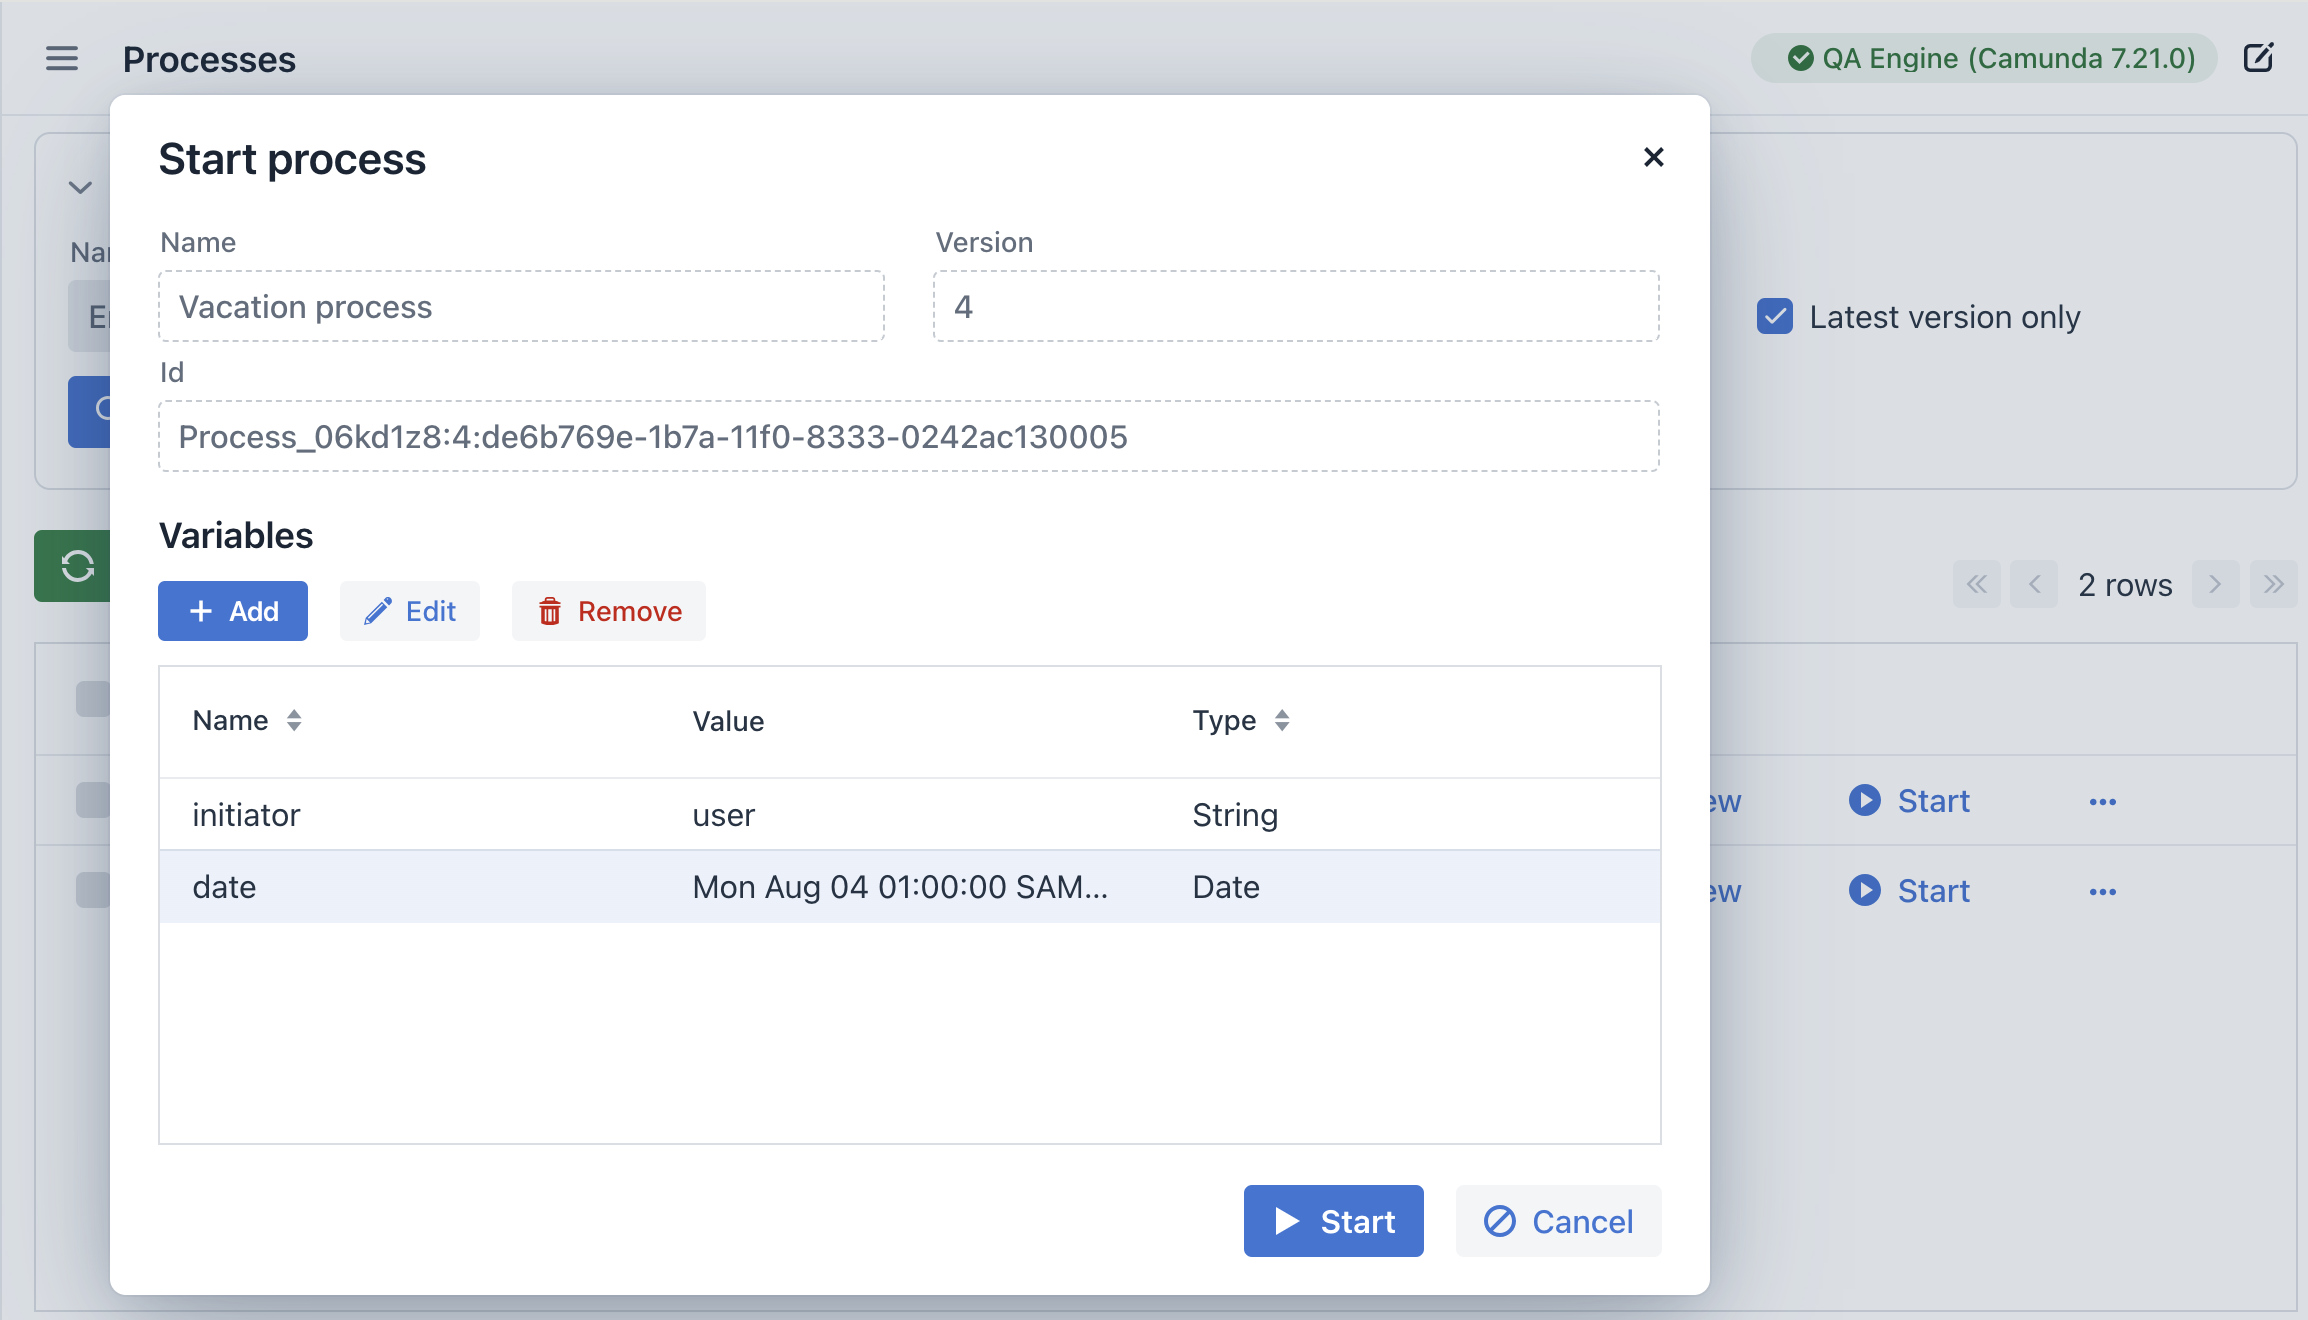
Task: Select the initiator variable row
Action: [910, 815]
